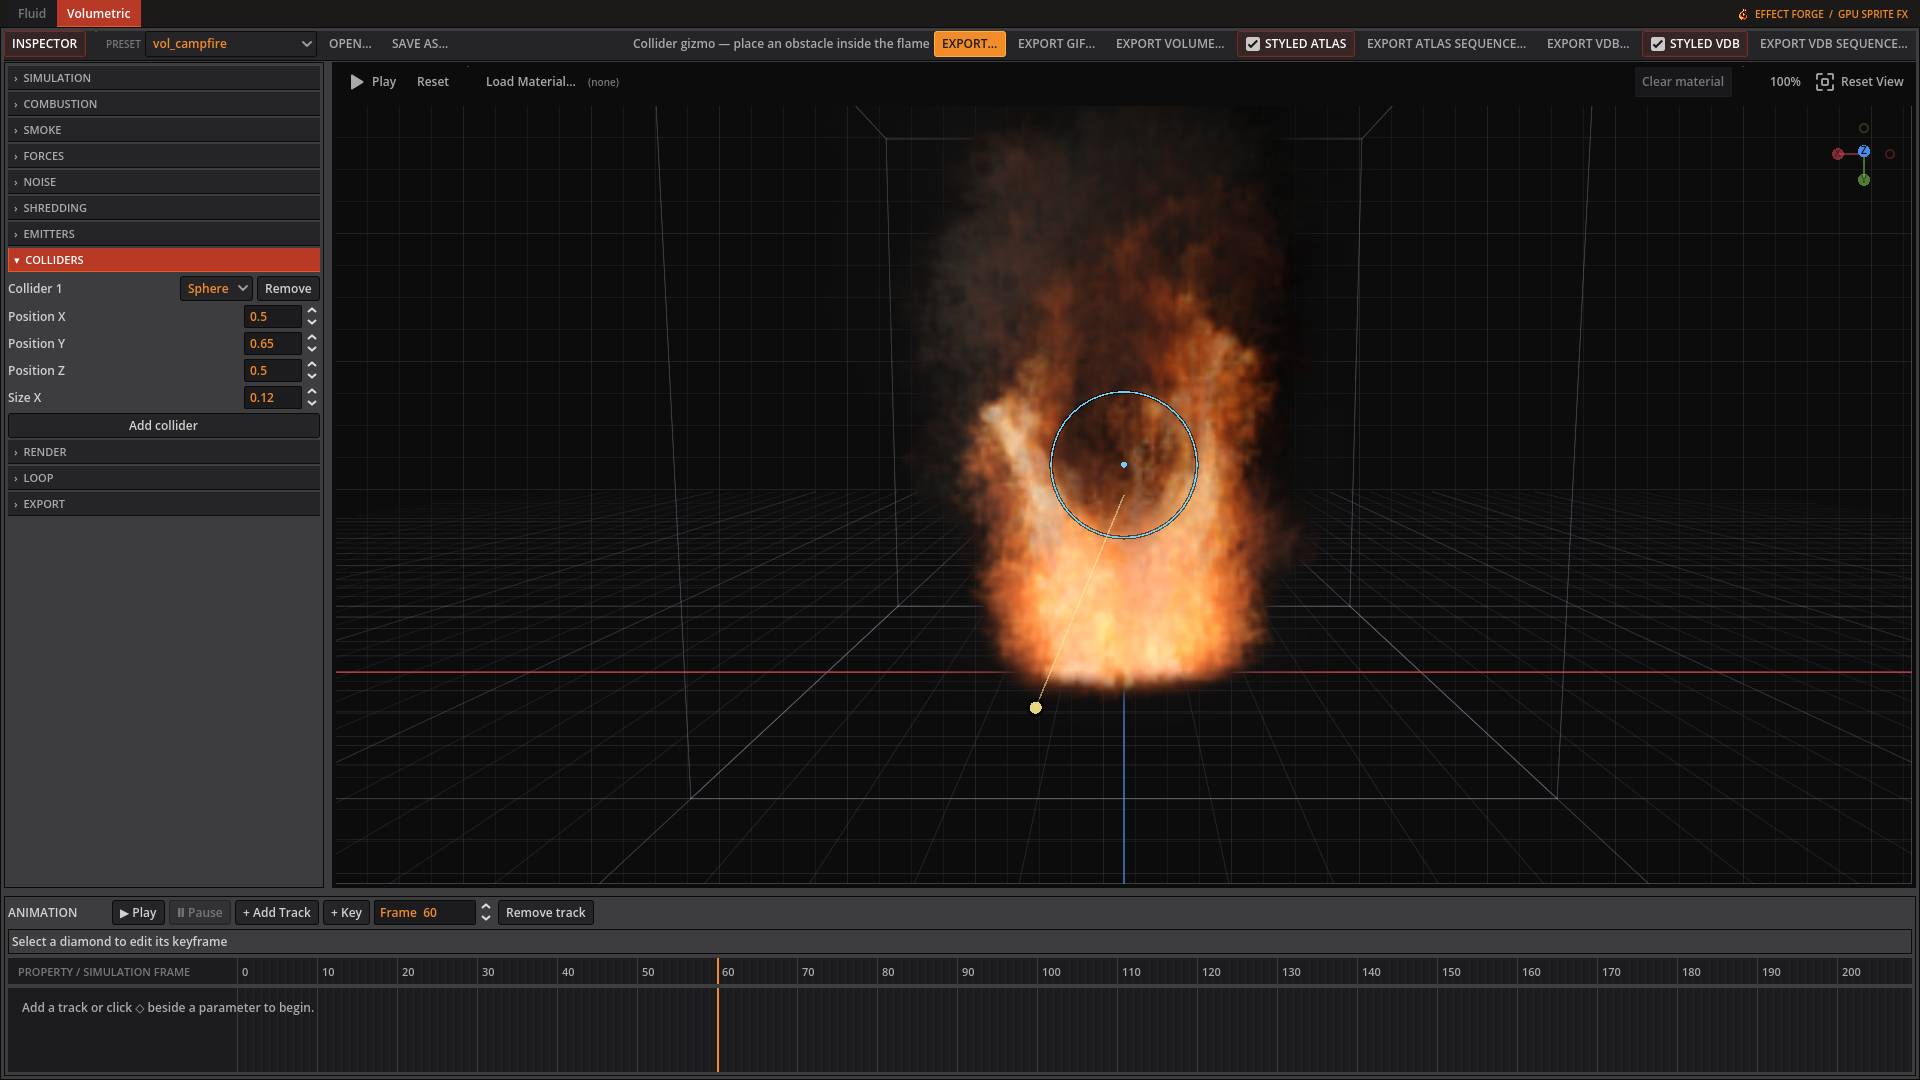1920x1080 pixels.
Task: Remove Collider 1
Action: pyautogui.click(x=288, y=288)
